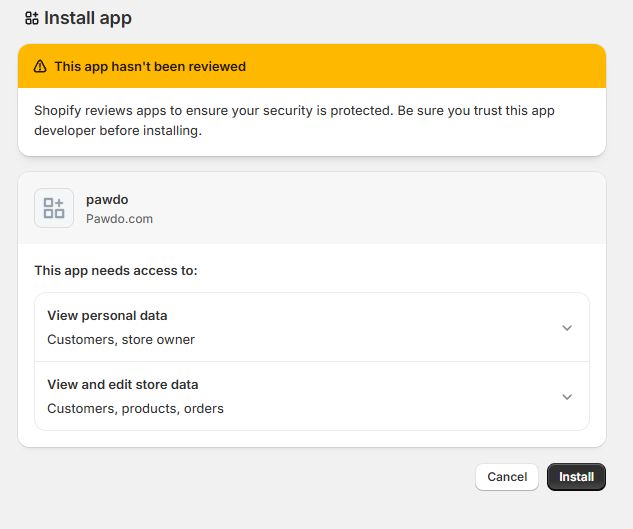This screenshot has height=529, width=633.
Task: Click "Customers, store owner" text
Action: (121, 340)
